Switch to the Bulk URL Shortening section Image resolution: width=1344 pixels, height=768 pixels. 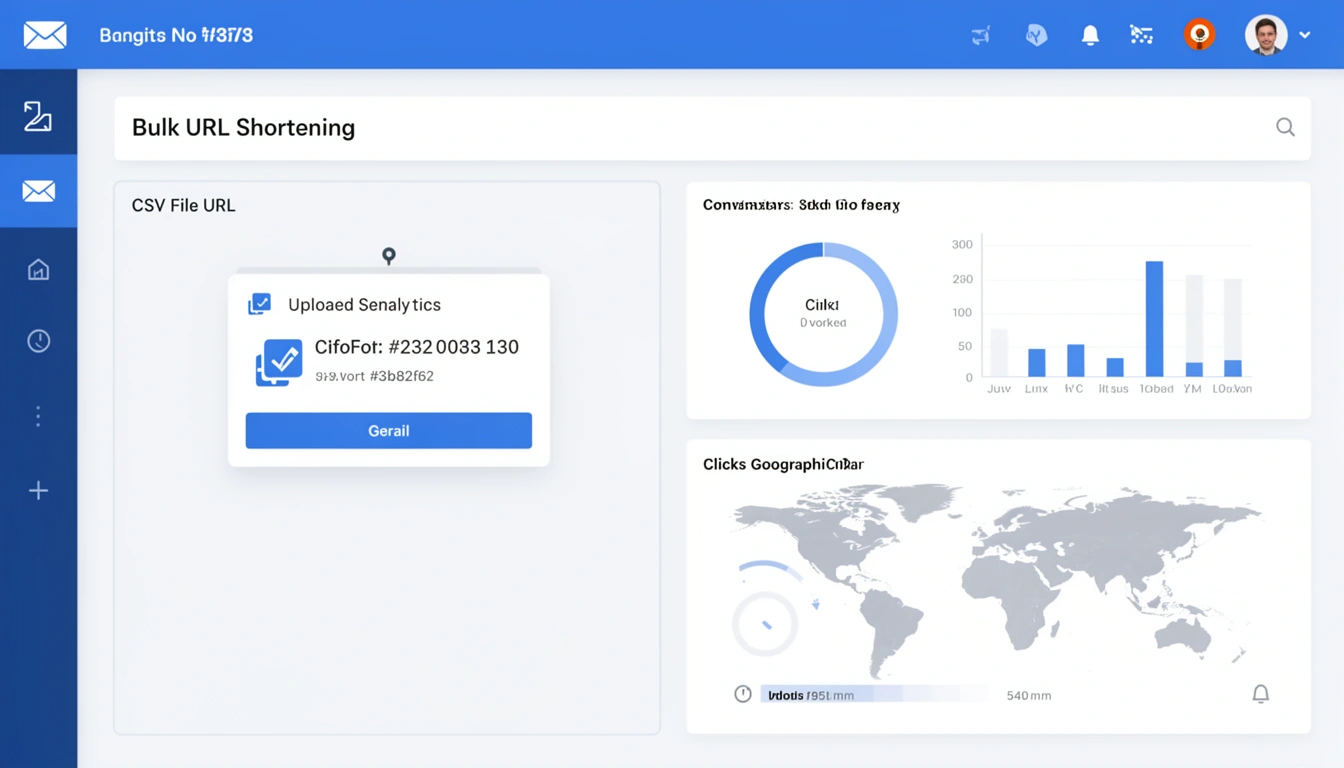tap(243, 127)
